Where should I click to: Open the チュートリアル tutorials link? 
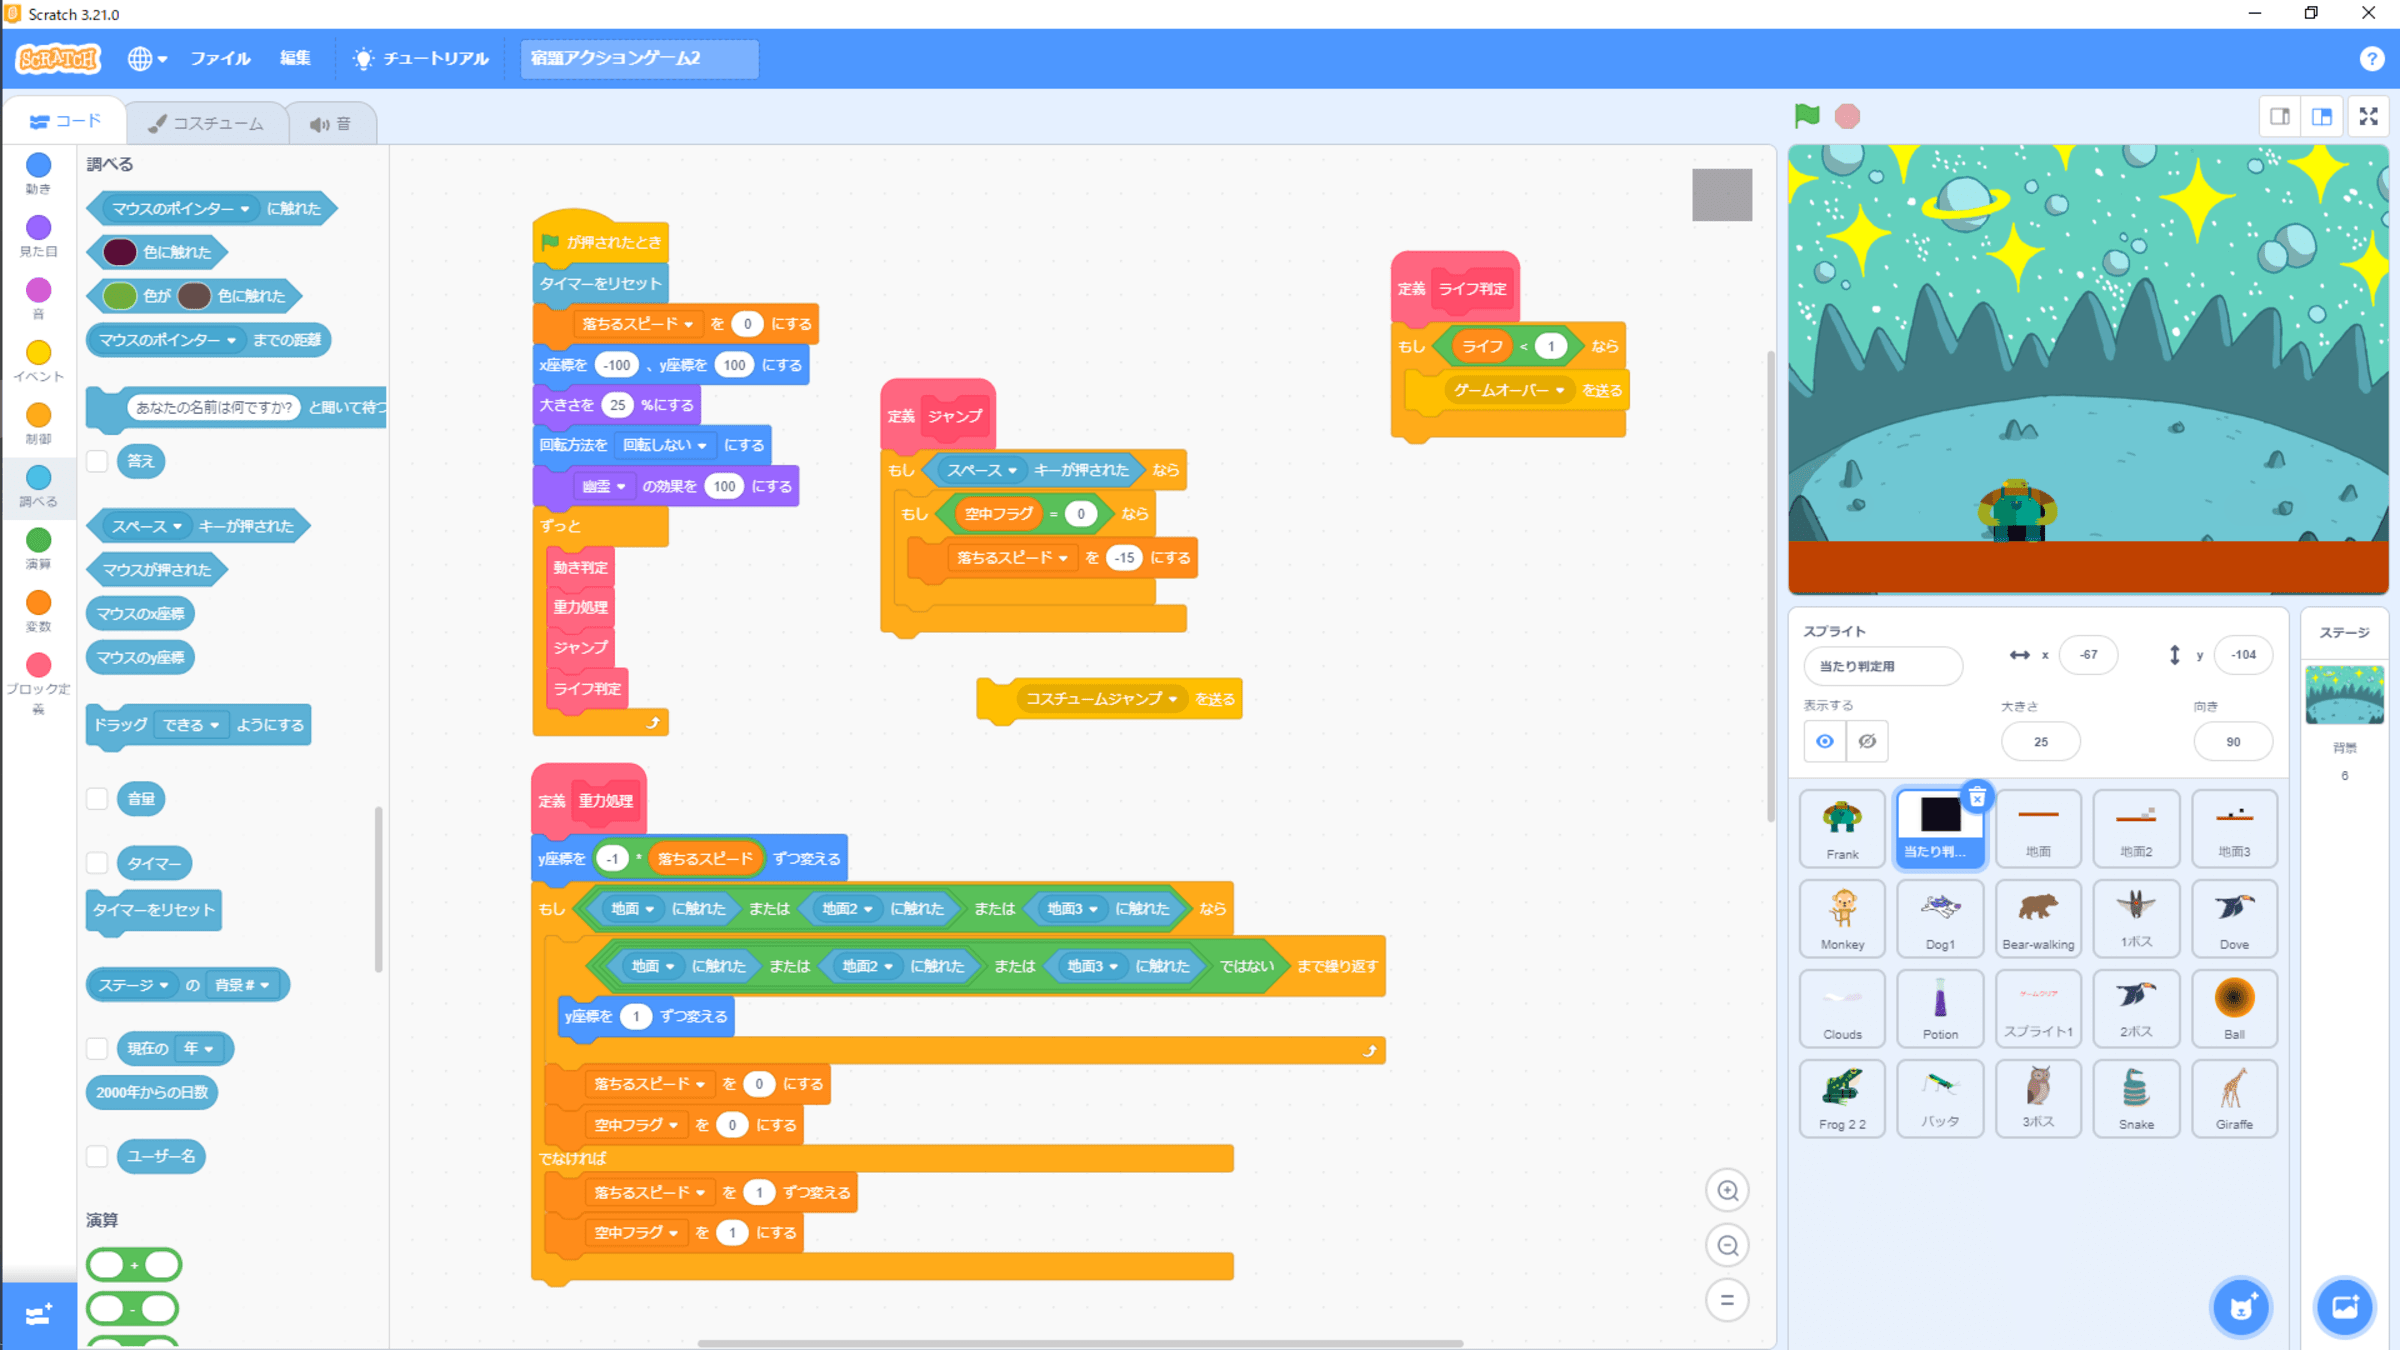click(421, 59)
